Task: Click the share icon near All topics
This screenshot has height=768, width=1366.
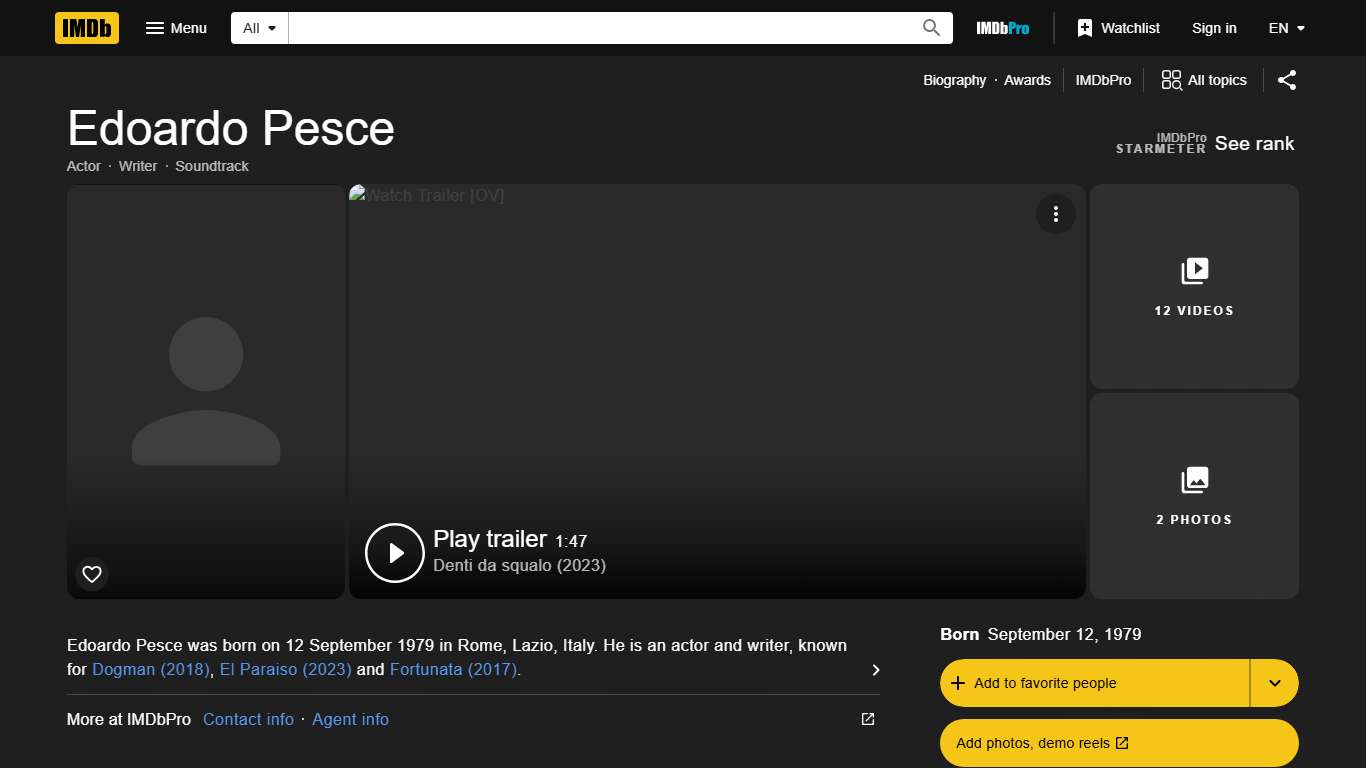Action: [1287, 80]
